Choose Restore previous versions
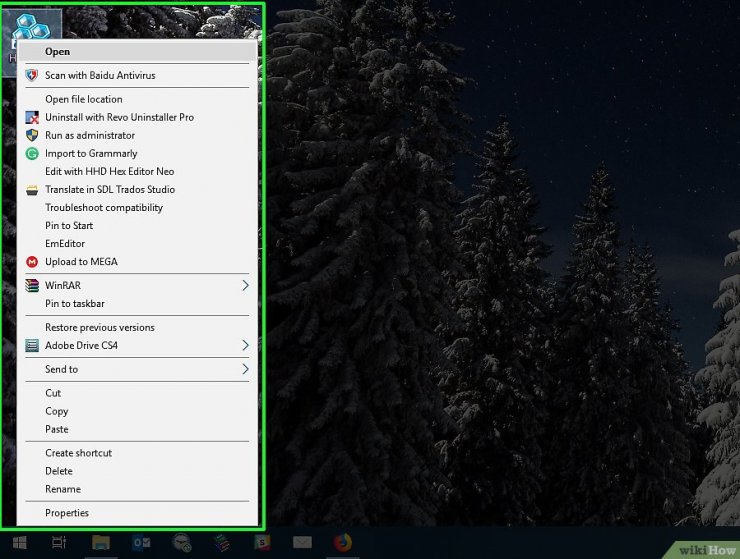The height and width of the screenshot is (559, 740). pyautogui.click(x=137, y=327)
